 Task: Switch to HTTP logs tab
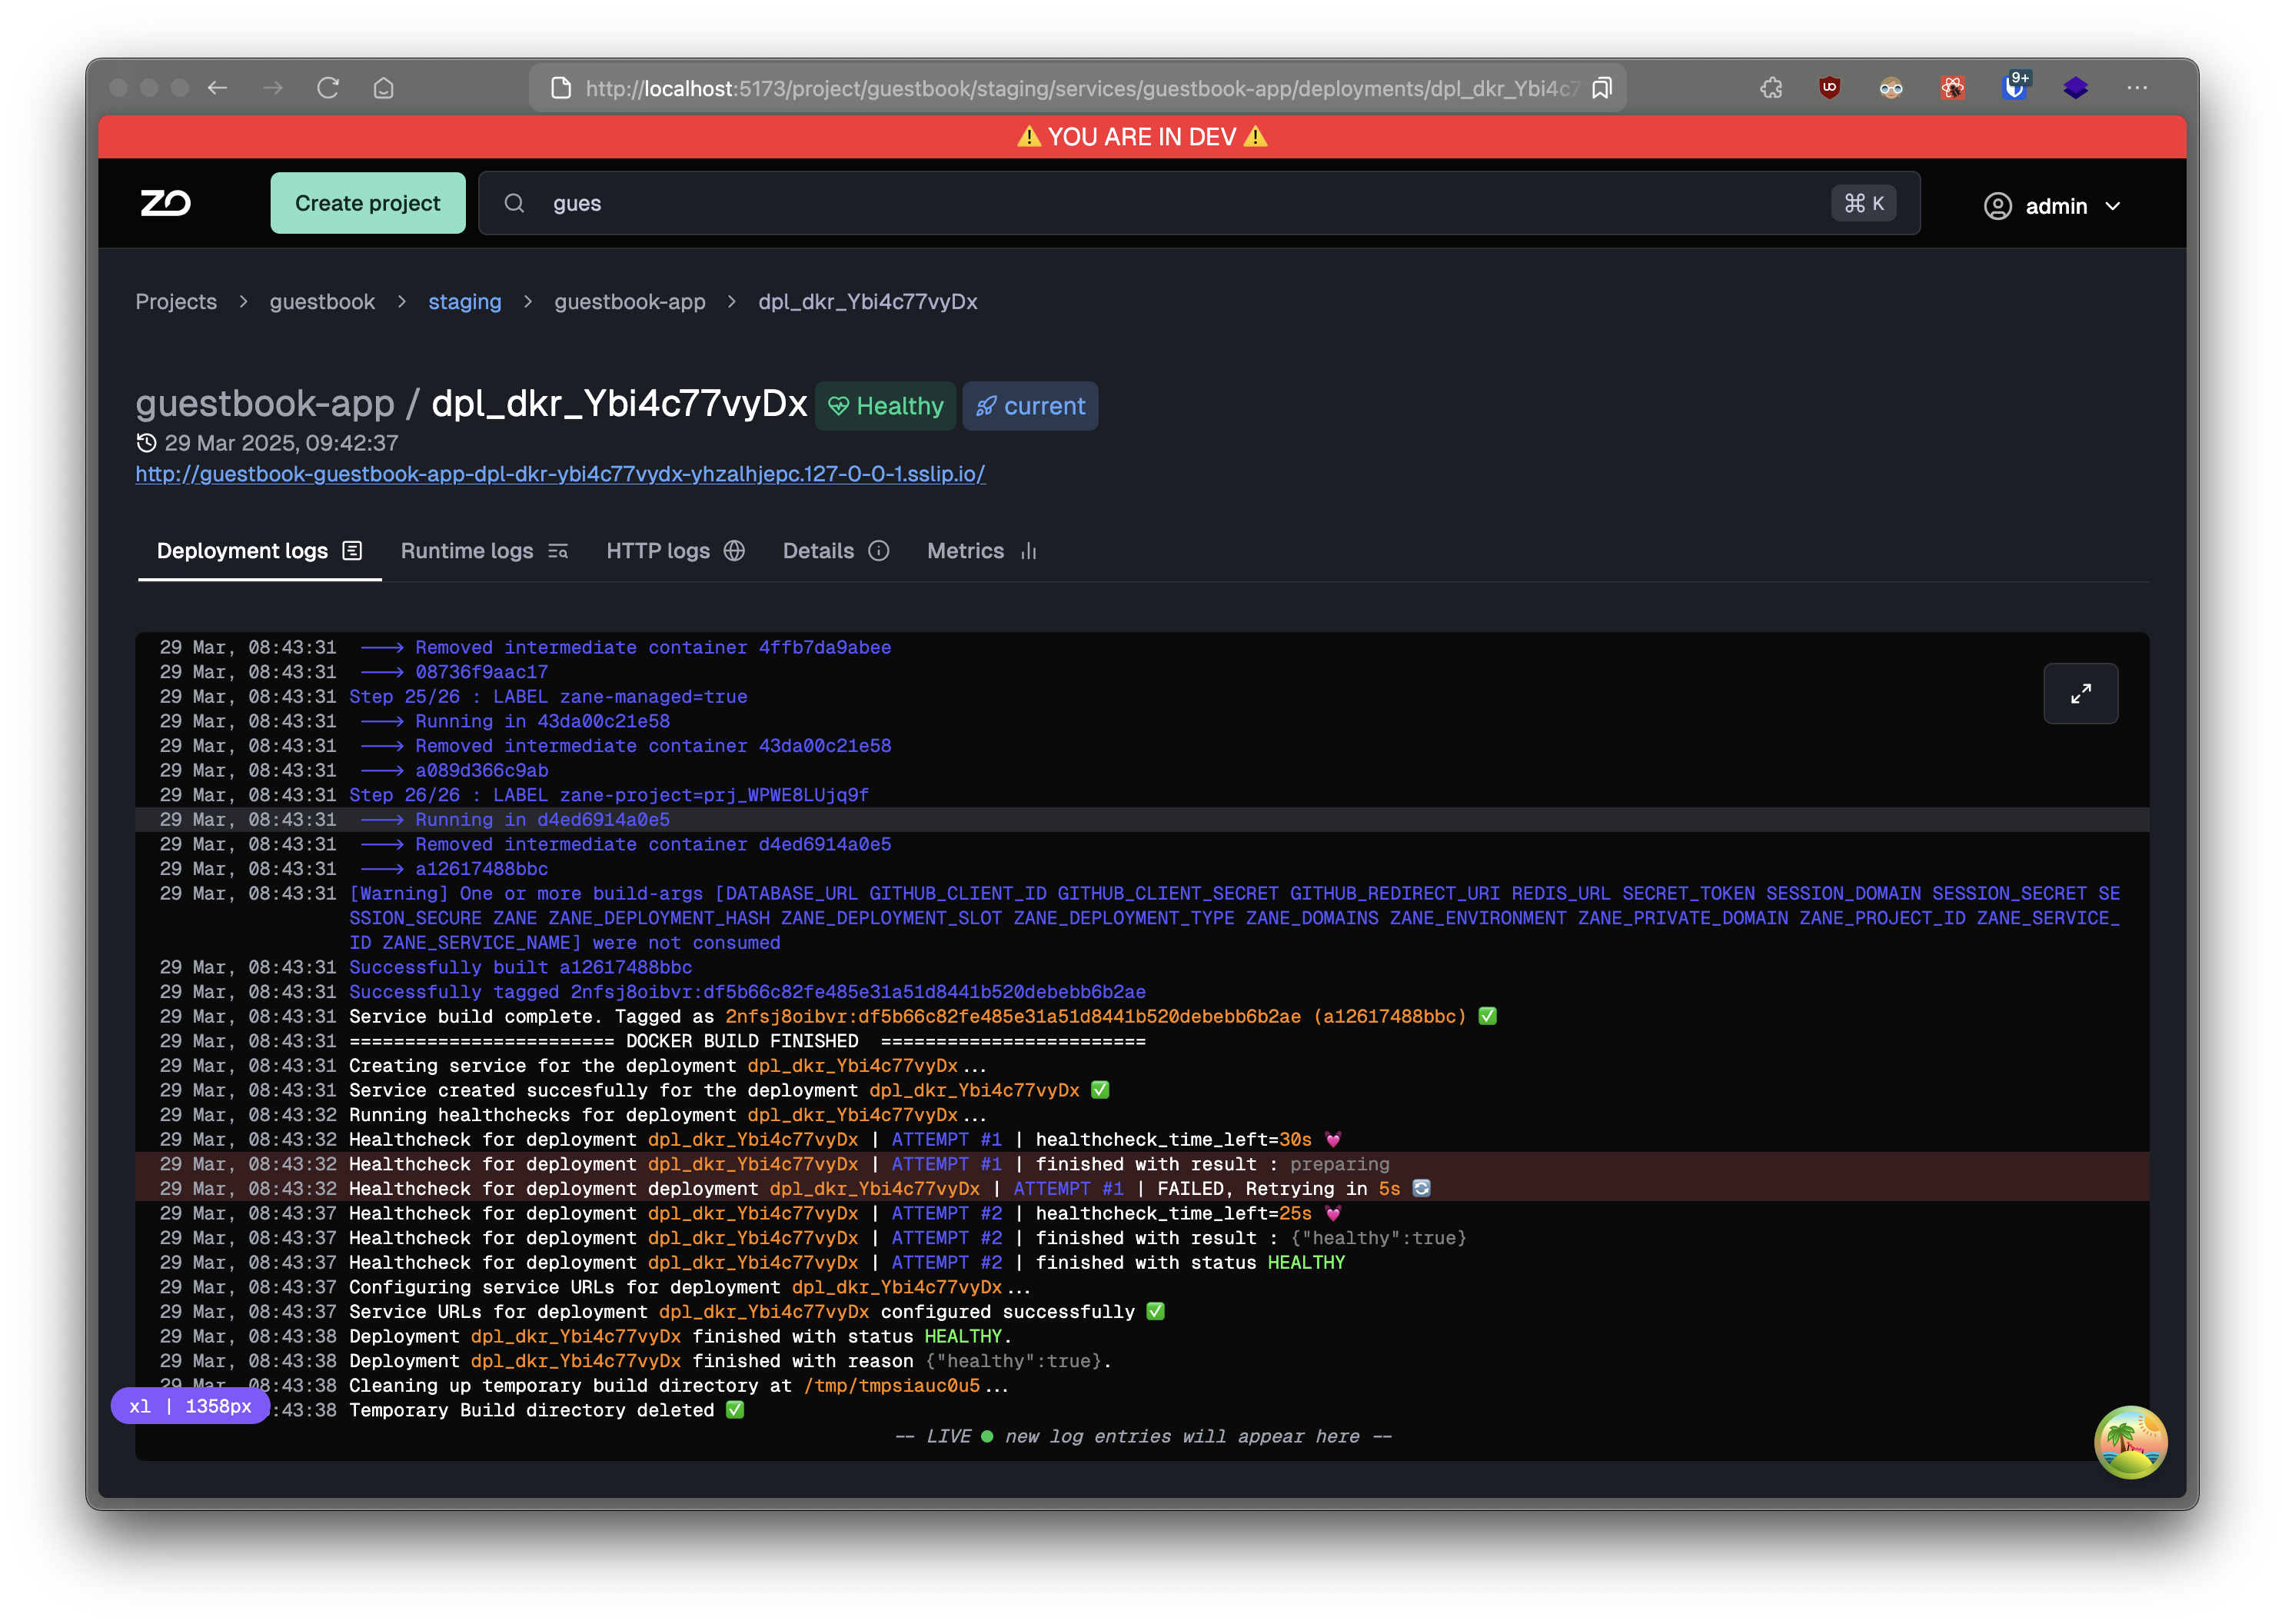(675, 551)
